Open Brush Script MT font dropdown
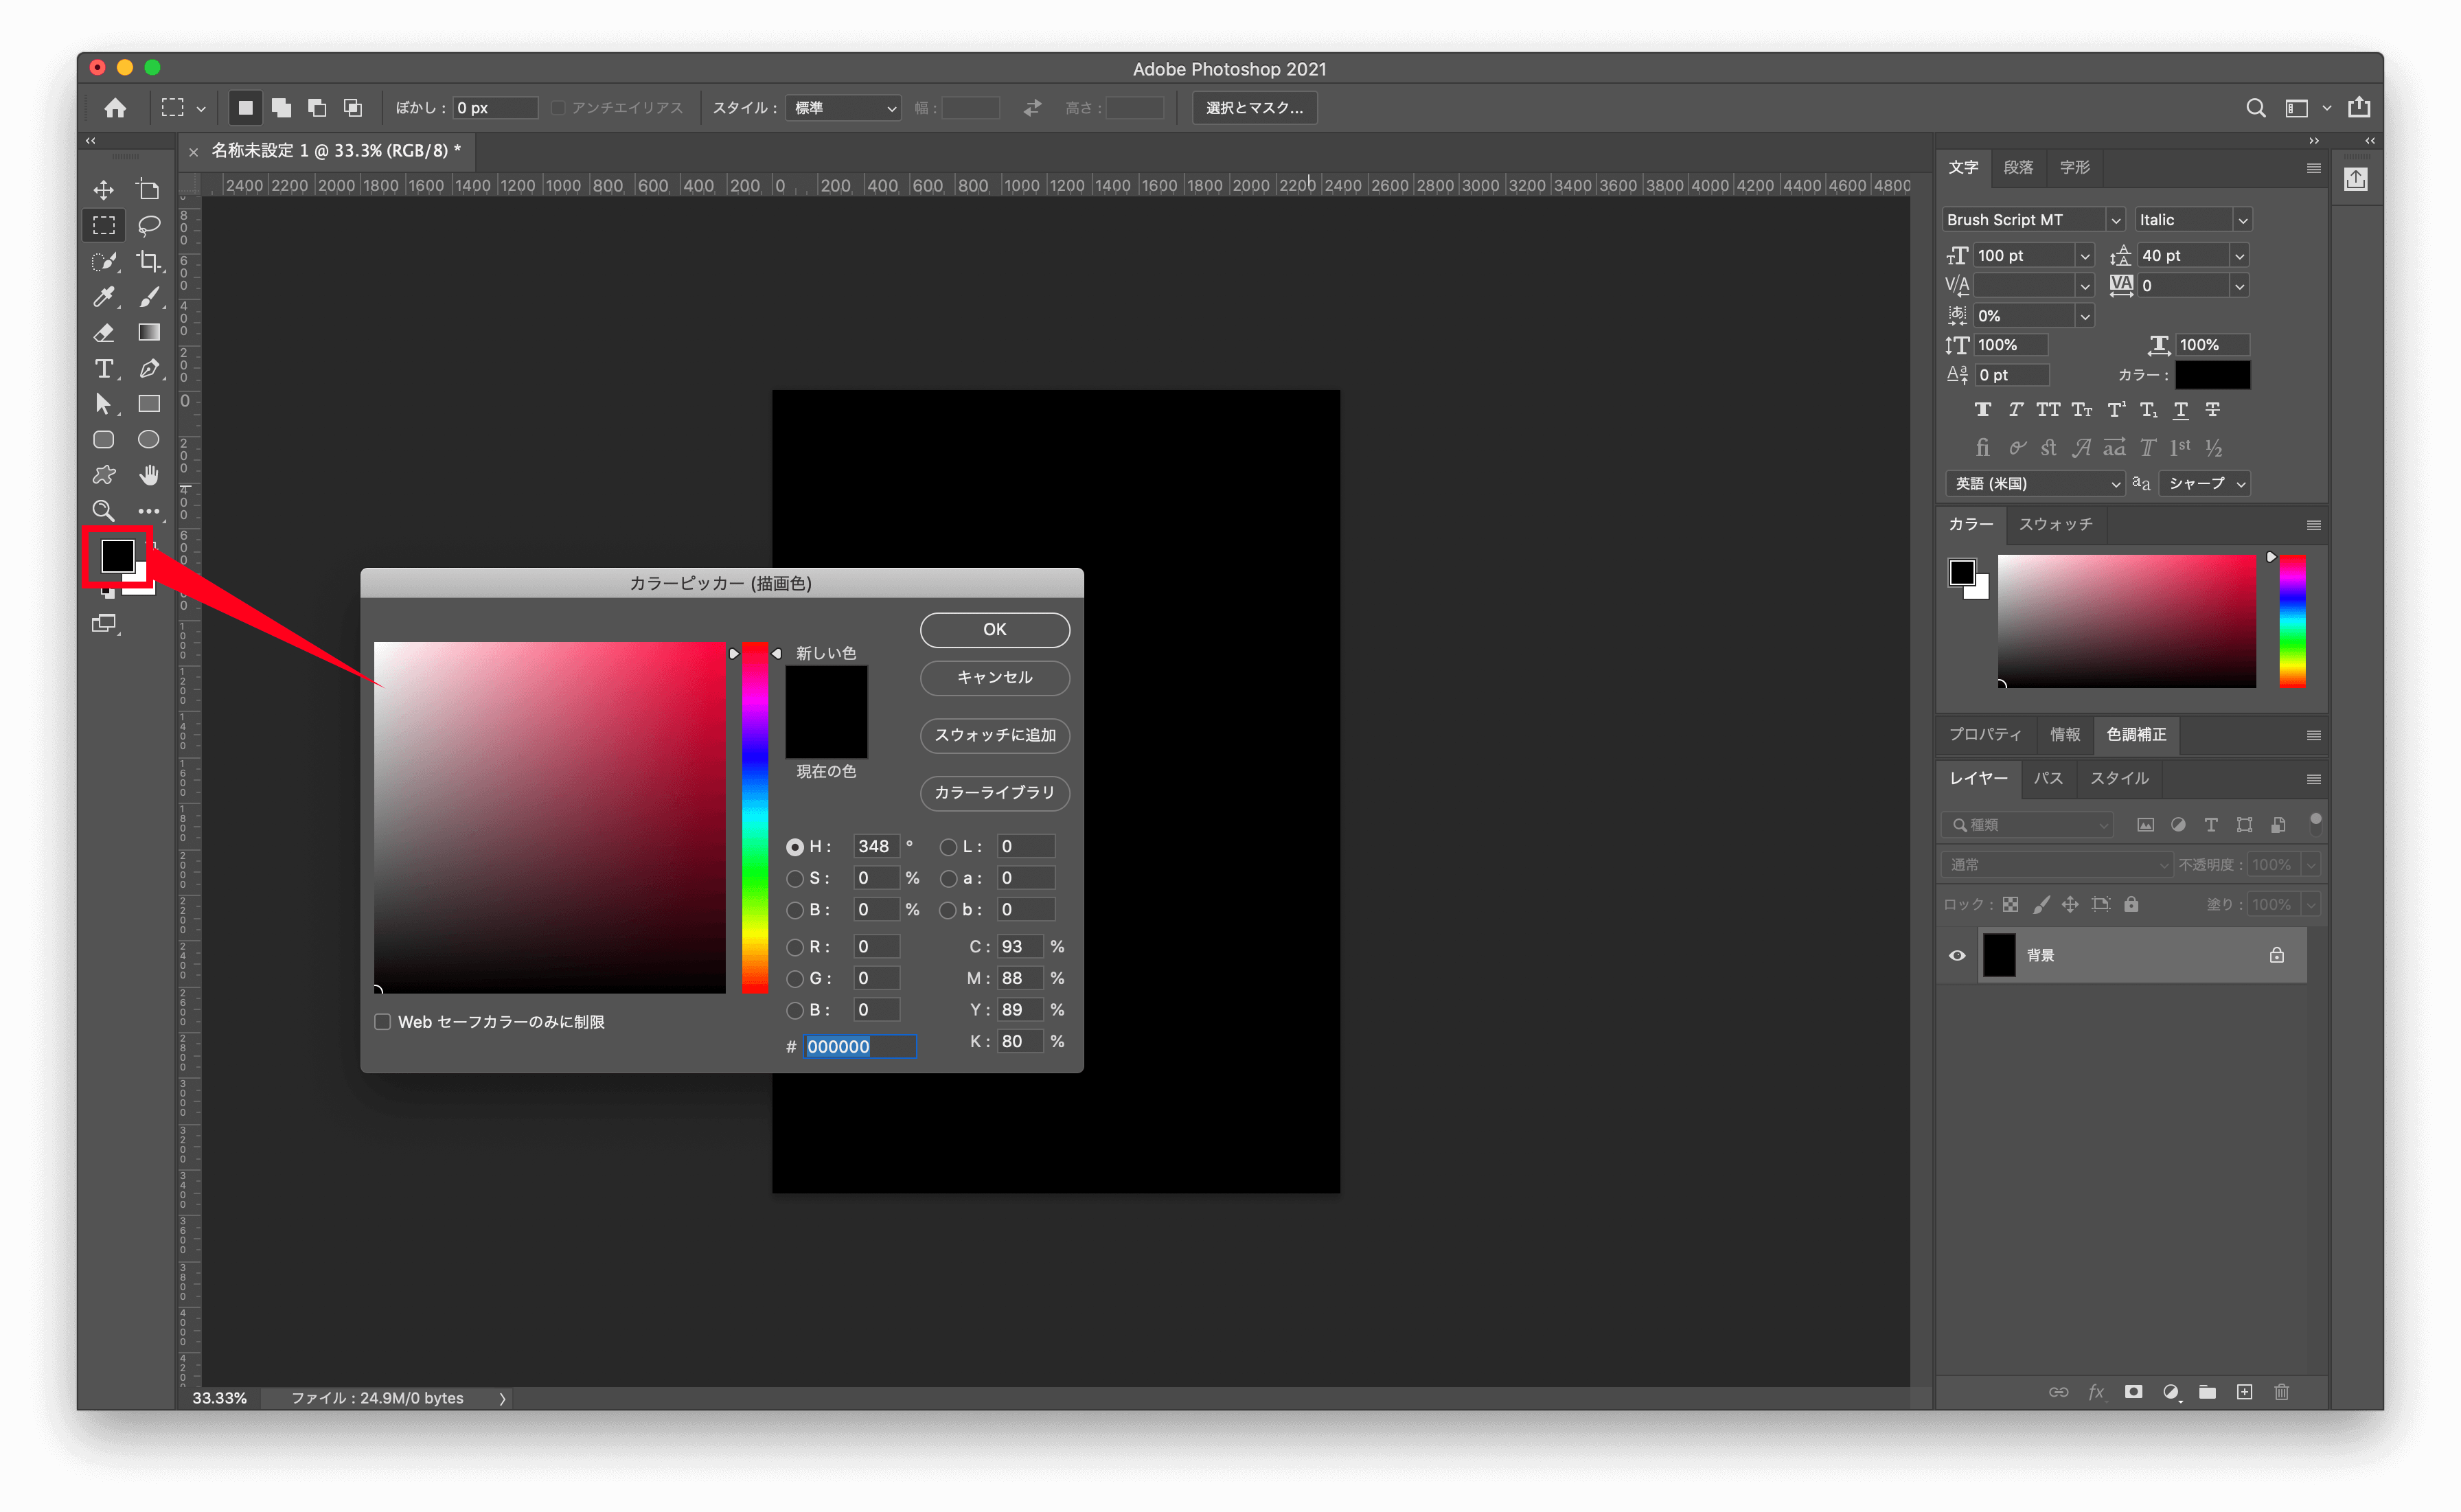 2115,220
